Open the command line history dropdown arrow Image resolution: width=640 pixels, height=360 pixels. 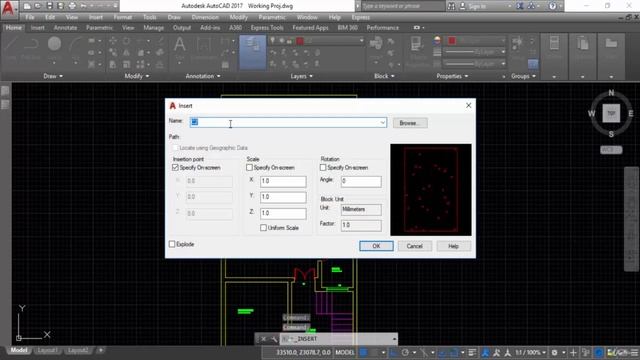pos(394,339)
